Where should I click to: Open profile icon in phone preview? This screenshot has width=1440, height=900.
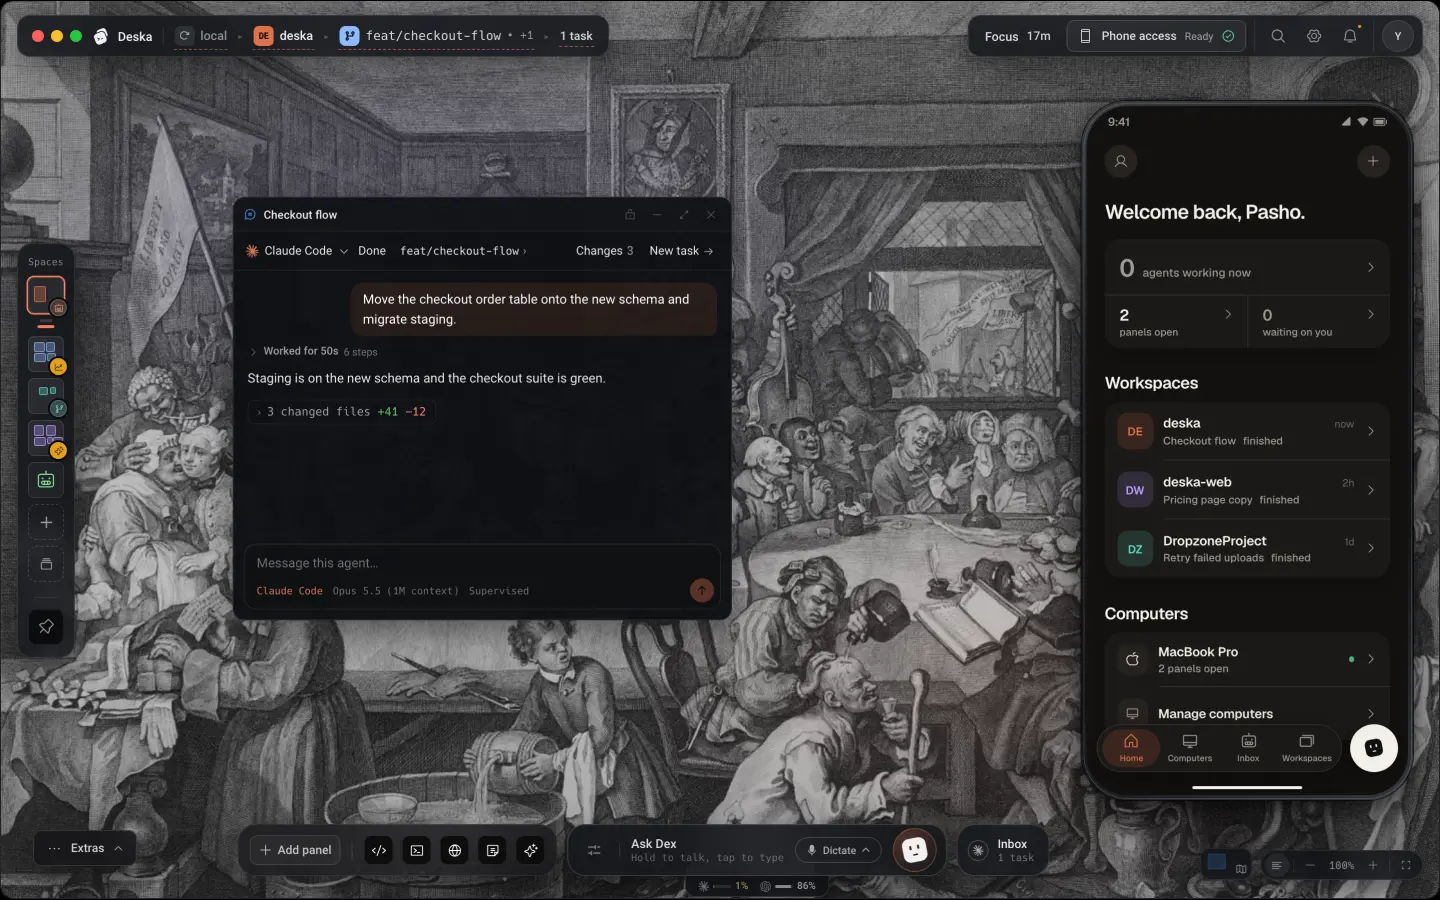pos(1121,161)
